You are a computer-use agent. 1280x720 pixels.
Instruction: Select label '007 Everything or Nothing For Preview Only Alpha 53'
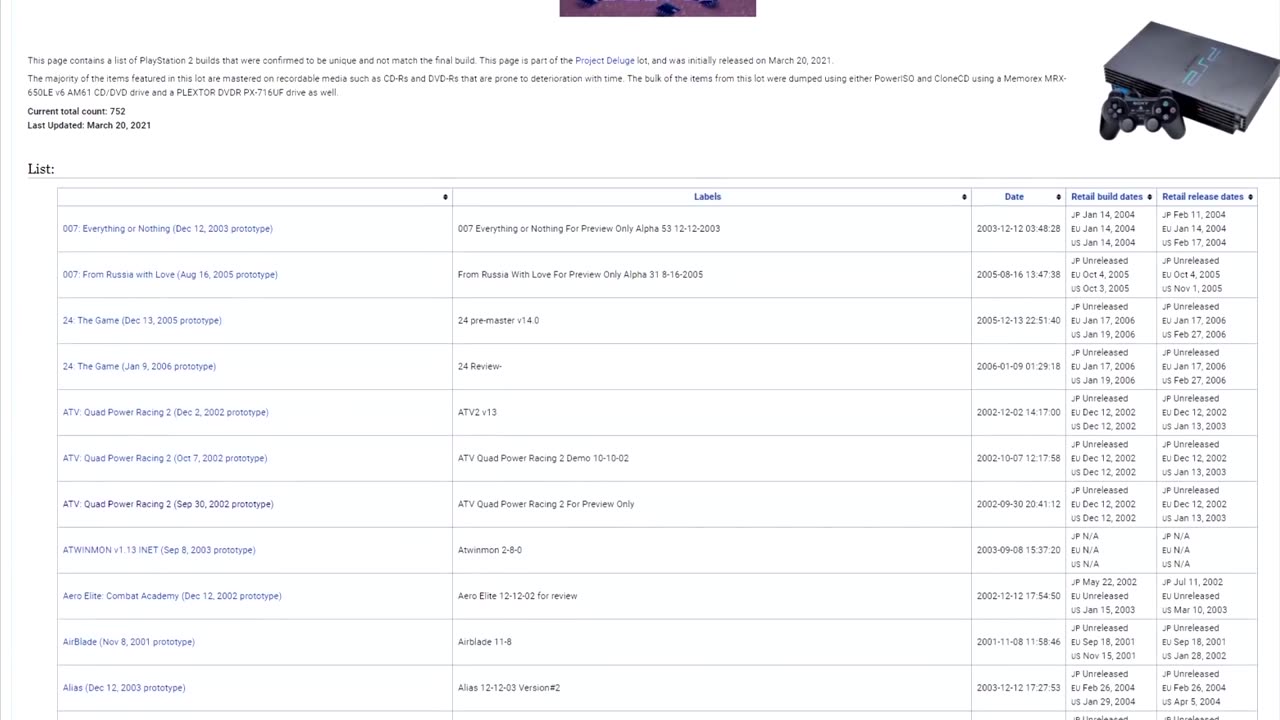[x=562, y=229]
